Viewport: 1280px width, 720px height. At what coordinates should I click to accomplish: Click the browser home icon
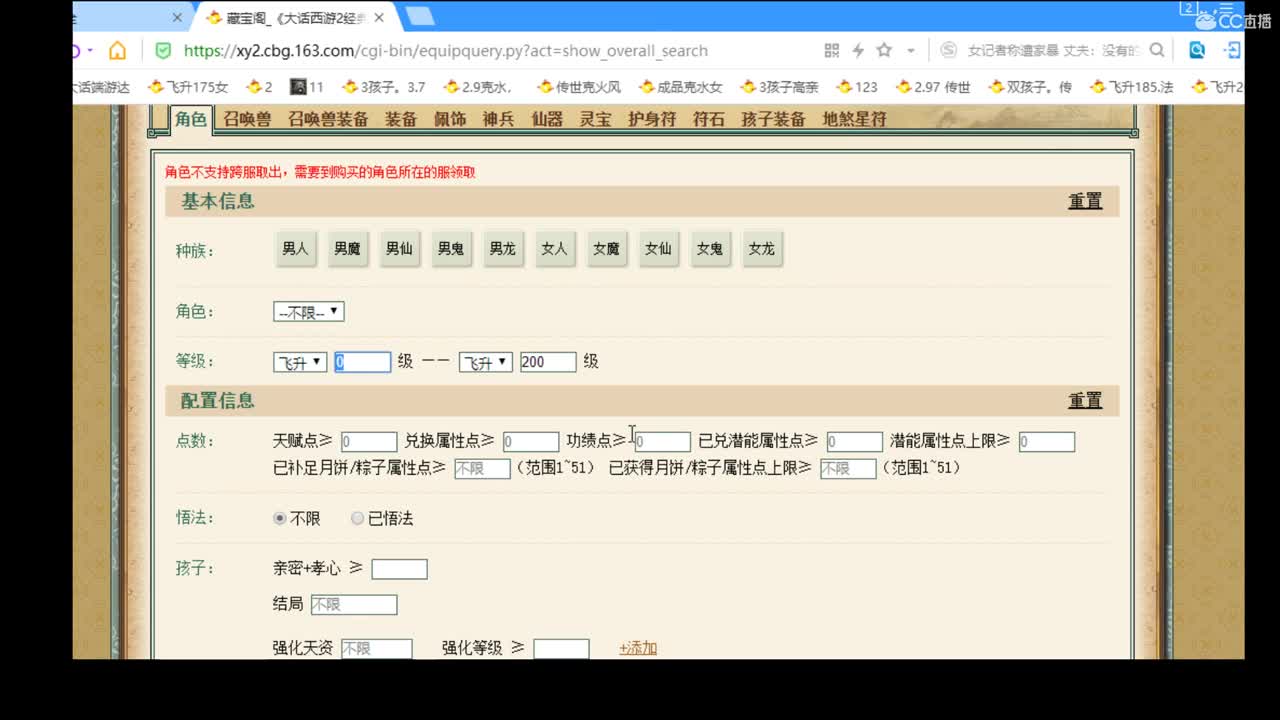click(x=118, y=50)
